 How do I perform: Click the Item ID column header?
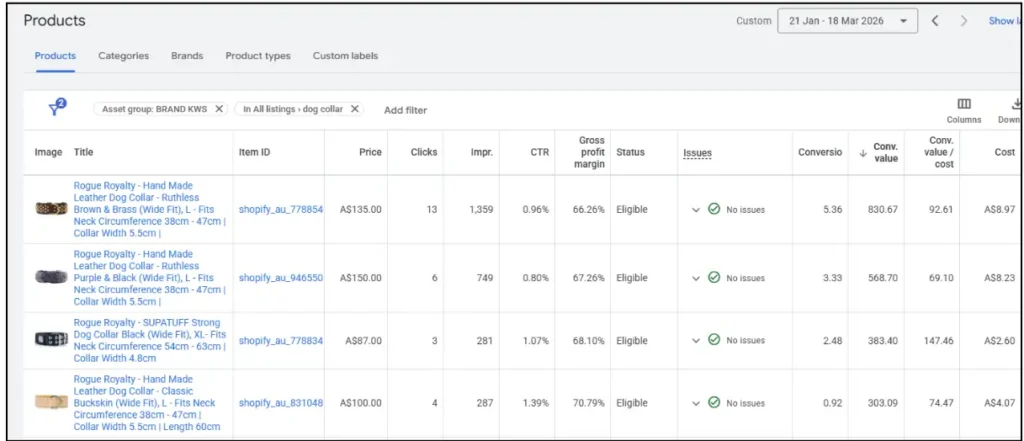(x=255, y=152)
